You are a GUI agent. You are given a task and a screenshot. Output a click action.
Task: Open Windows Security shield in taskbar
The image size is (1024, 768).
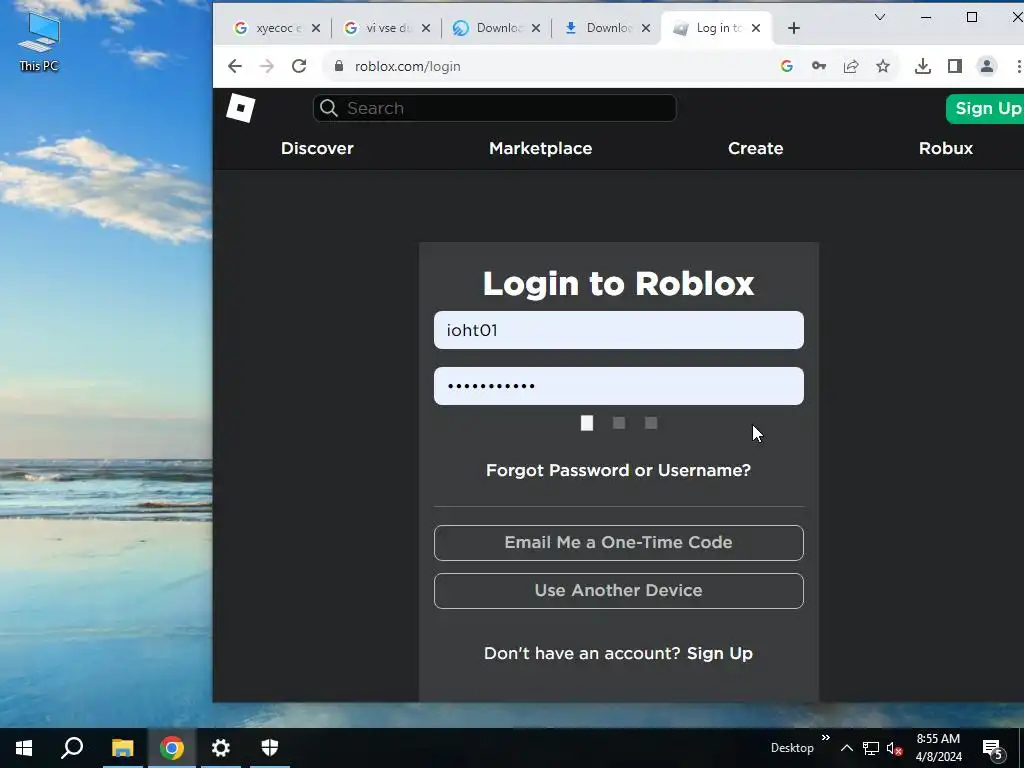tap(270, 748)
